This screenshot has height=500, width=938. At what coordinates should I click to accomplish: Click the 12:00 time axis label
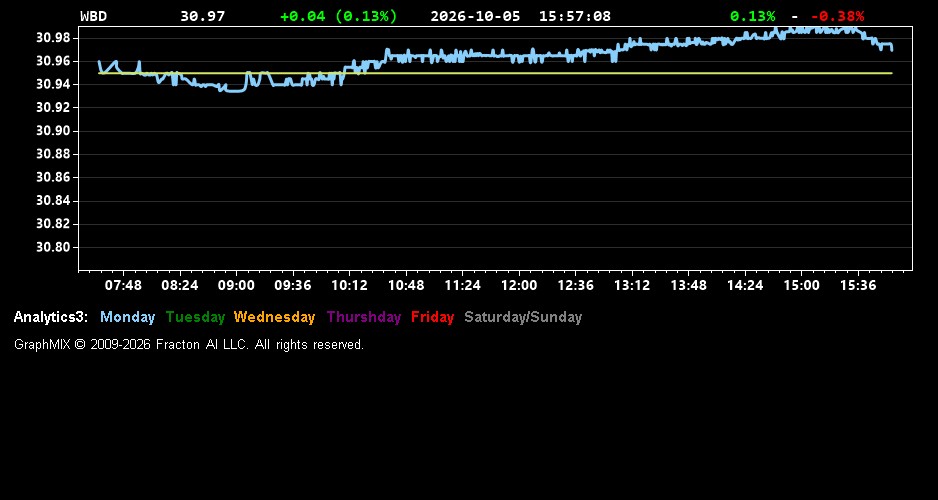click(519, 285)
